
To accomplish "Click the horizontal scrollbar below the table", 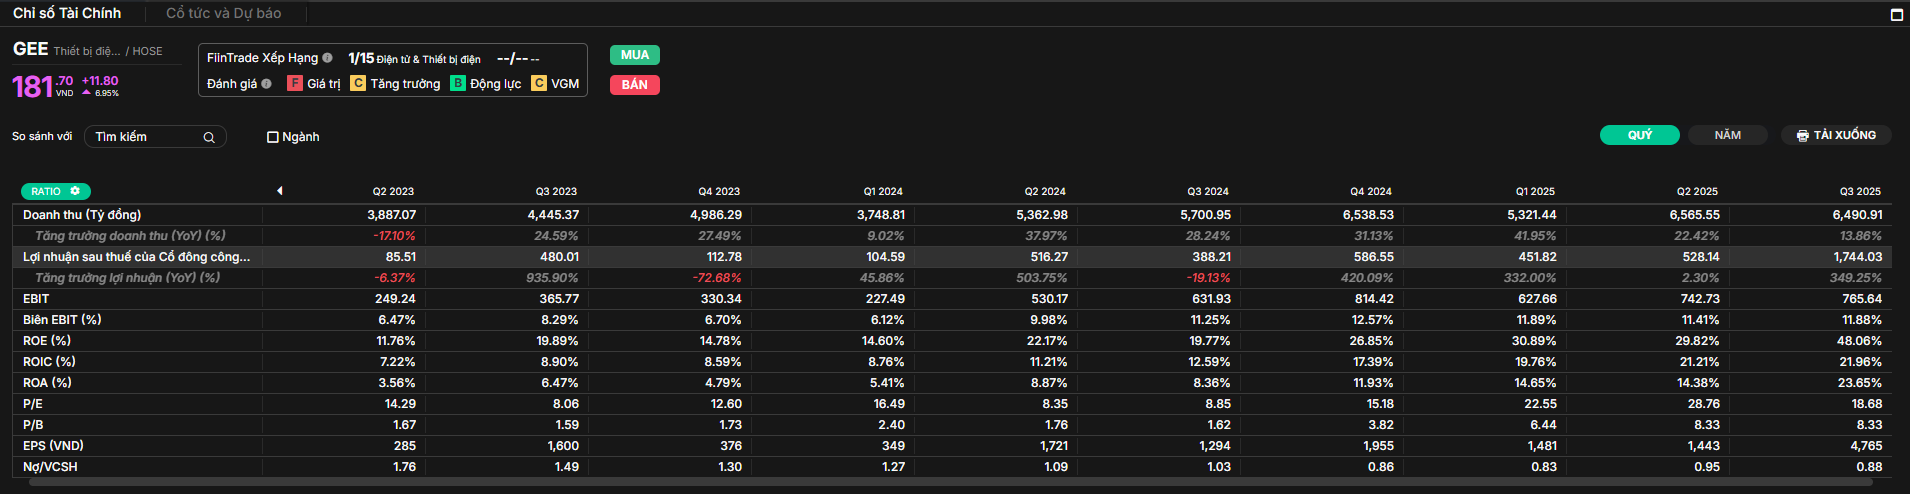I will tap(950, 483).
